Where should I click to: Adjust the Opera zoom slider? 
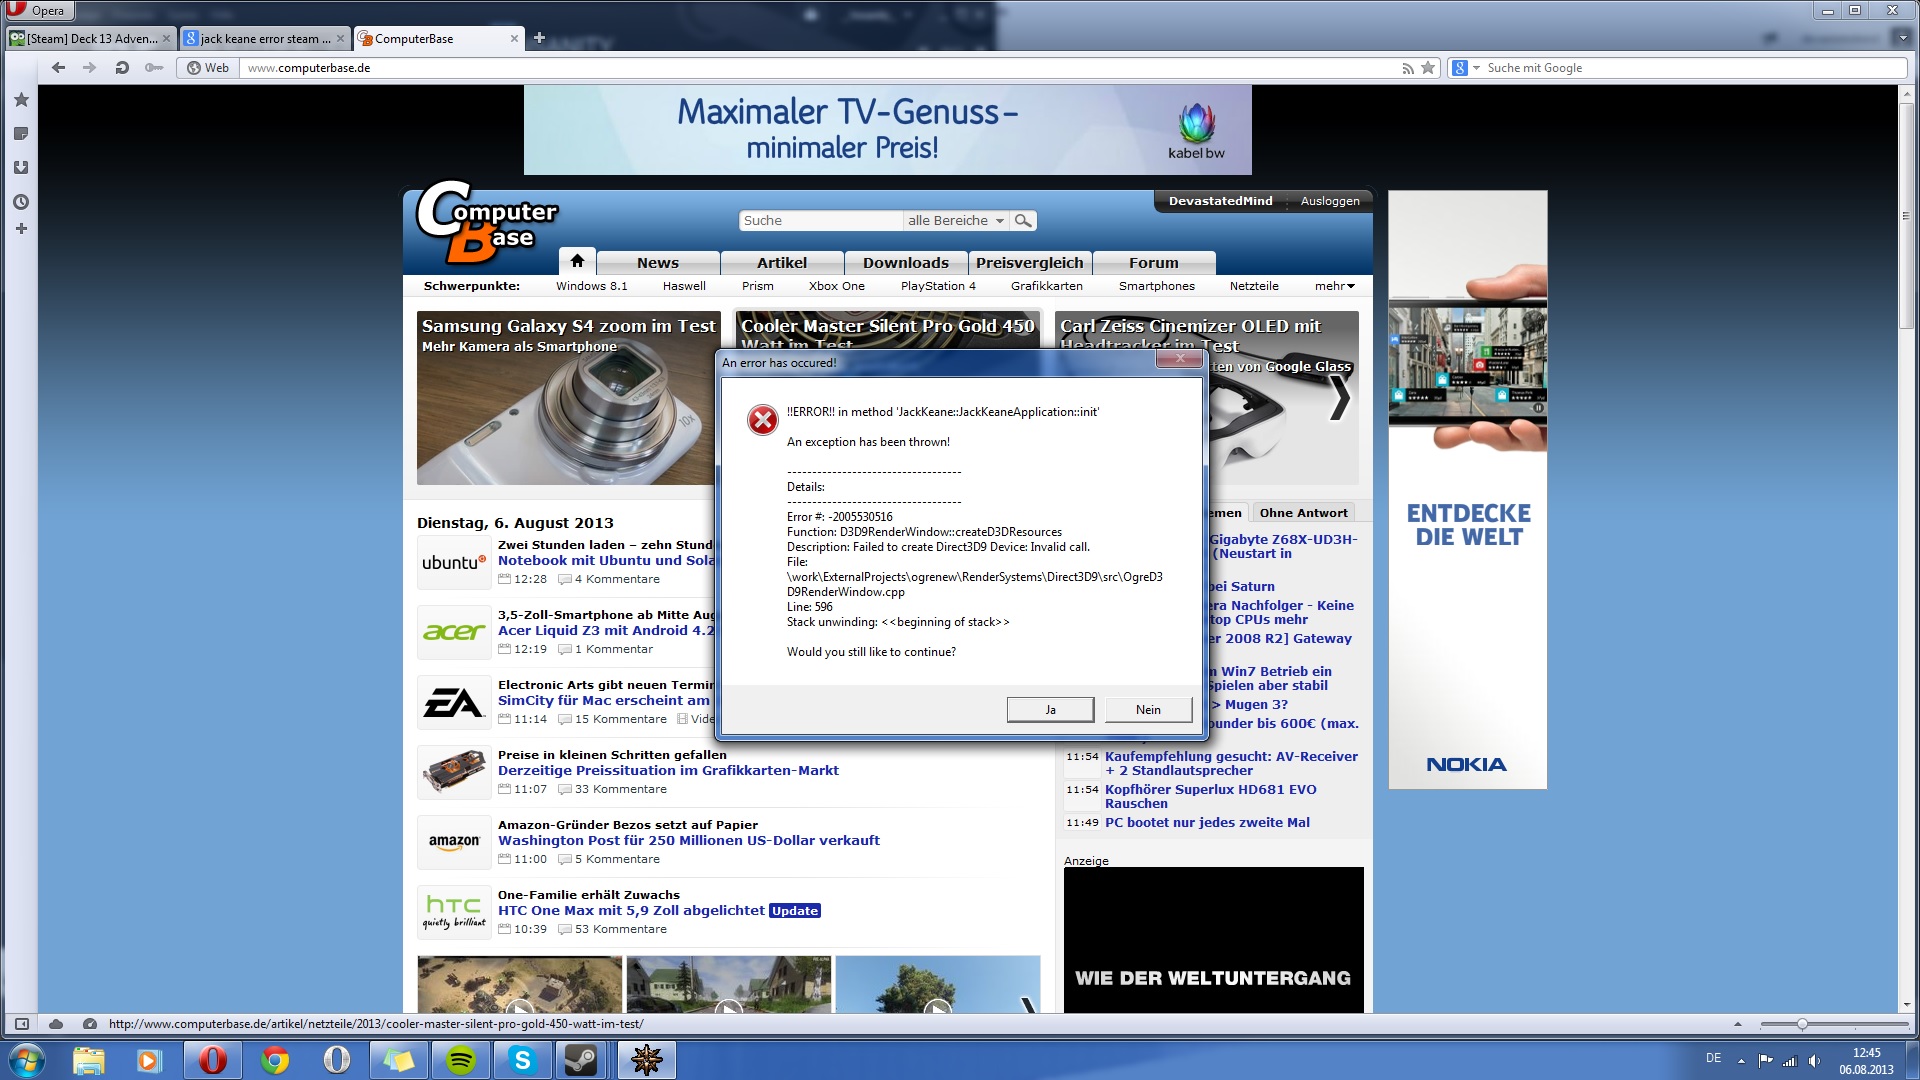(x=1801, y=1024)
